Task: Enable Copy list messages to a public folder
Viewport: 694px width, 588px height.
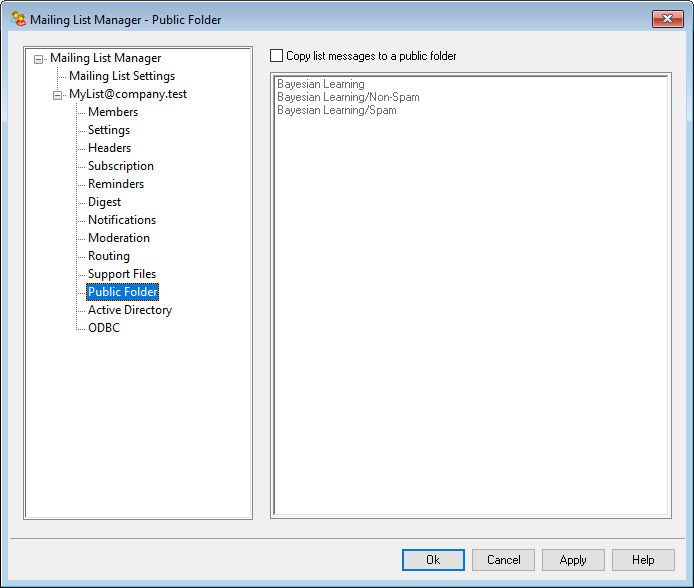Action: pos(277,56)
